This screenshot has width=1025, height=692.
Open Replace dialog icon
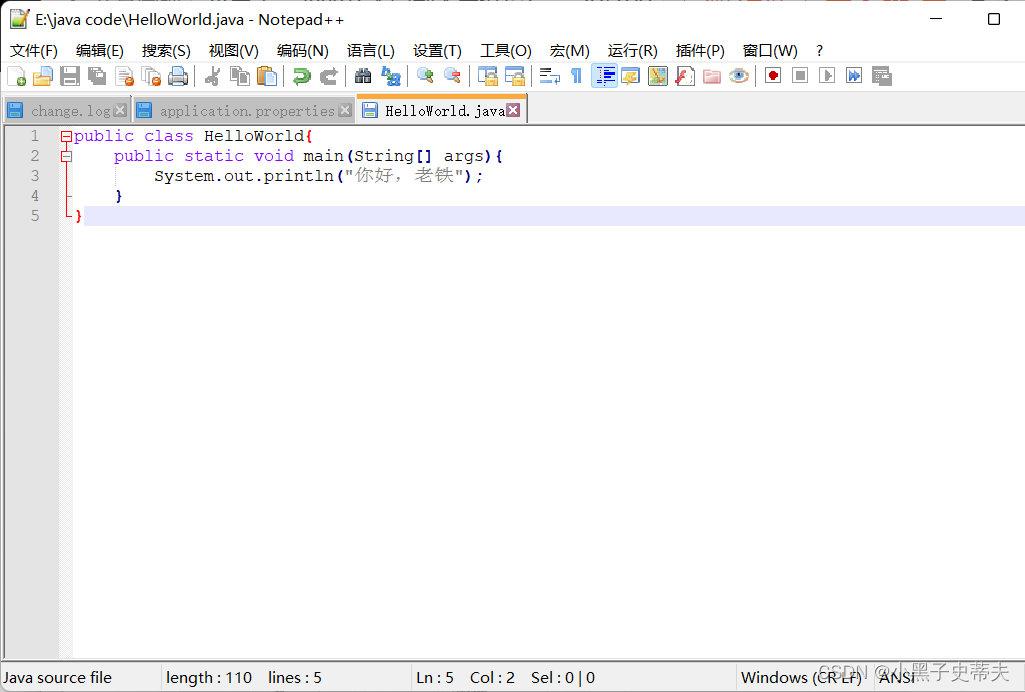390,76
